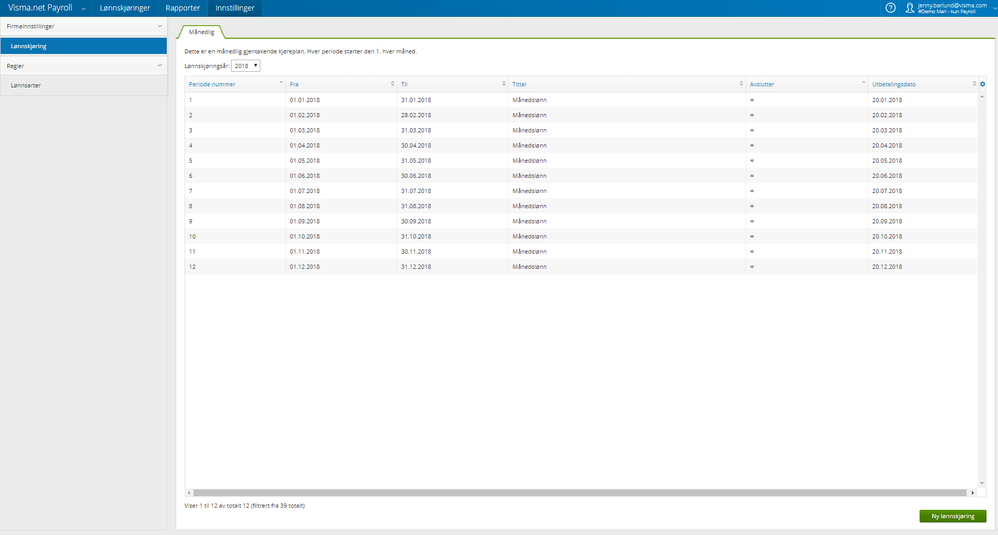Select period 1 row number
This screenshot has height=535, width=998.
(x=190, y=100)
